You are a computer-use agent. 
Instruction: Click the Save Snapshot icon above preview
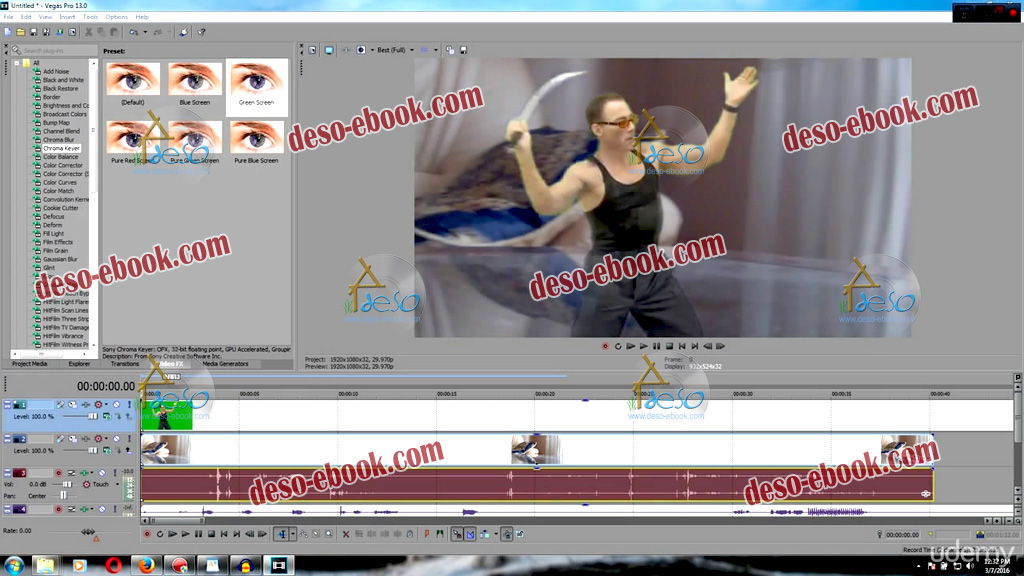coord(463,49)
